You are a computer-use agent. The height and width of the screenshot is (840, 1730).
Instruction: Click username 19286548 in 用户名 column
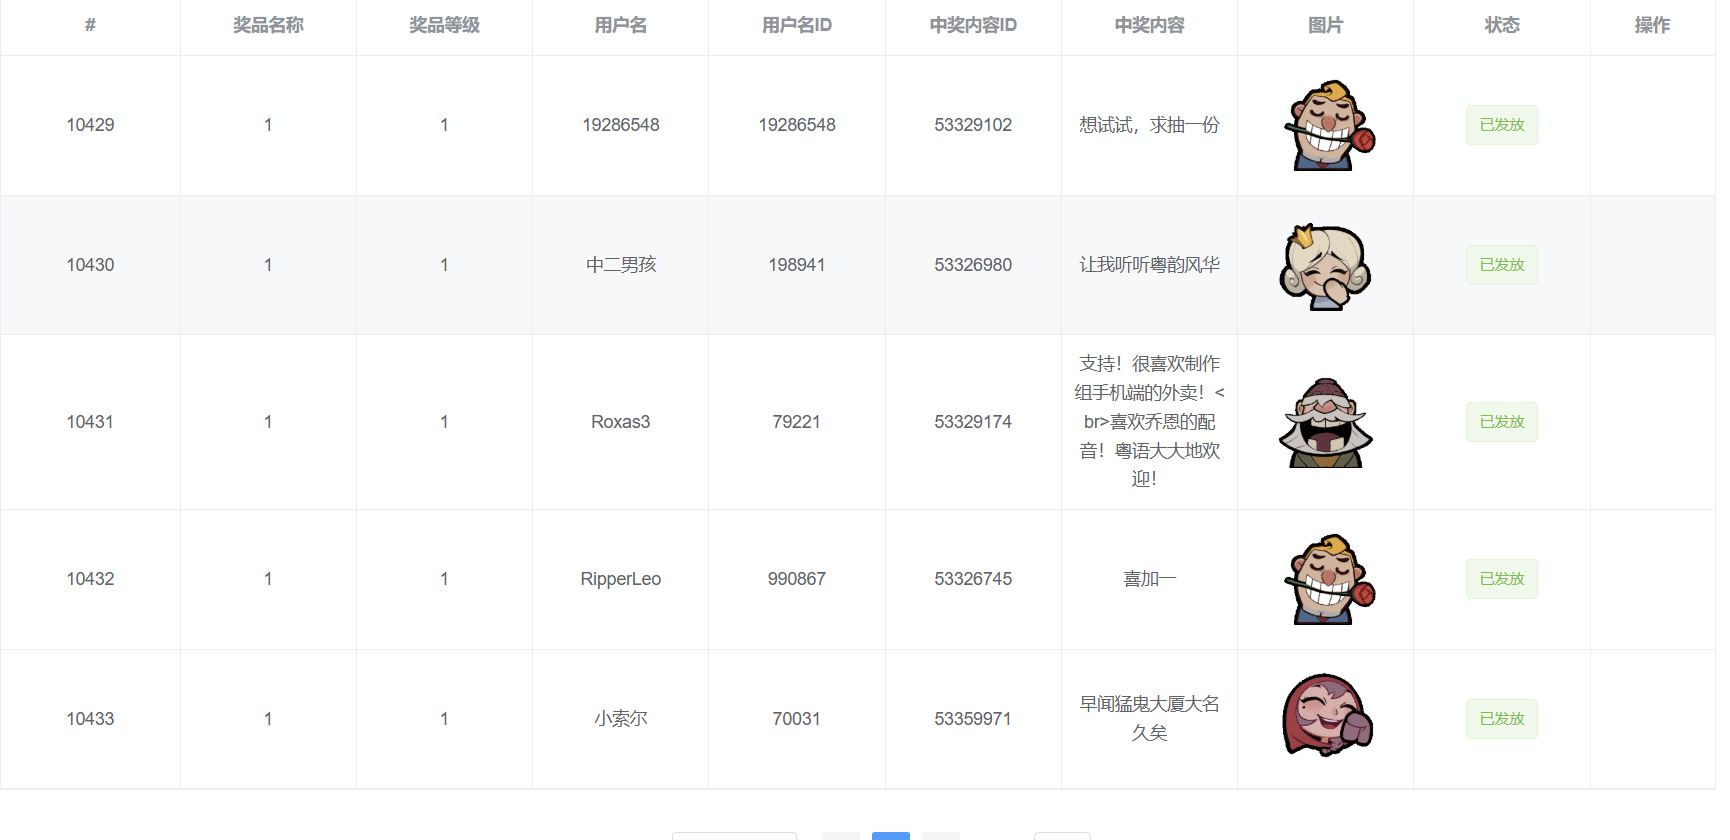(620, 125)
